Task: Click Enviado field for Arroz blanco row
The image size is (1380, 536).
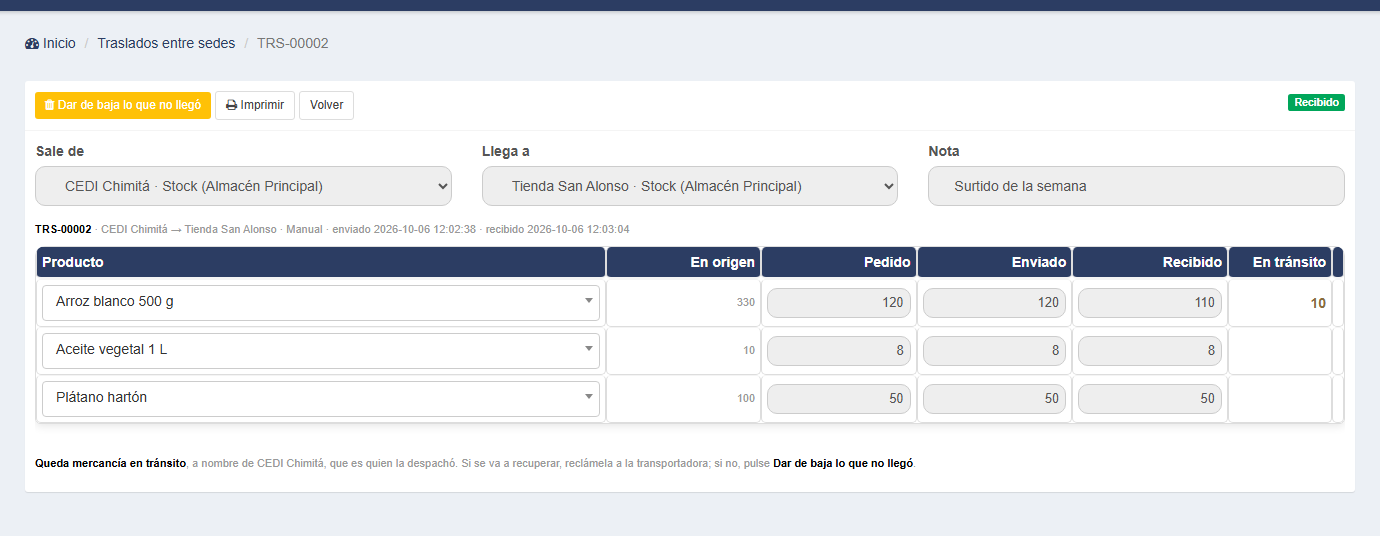Action: (994, 303)
